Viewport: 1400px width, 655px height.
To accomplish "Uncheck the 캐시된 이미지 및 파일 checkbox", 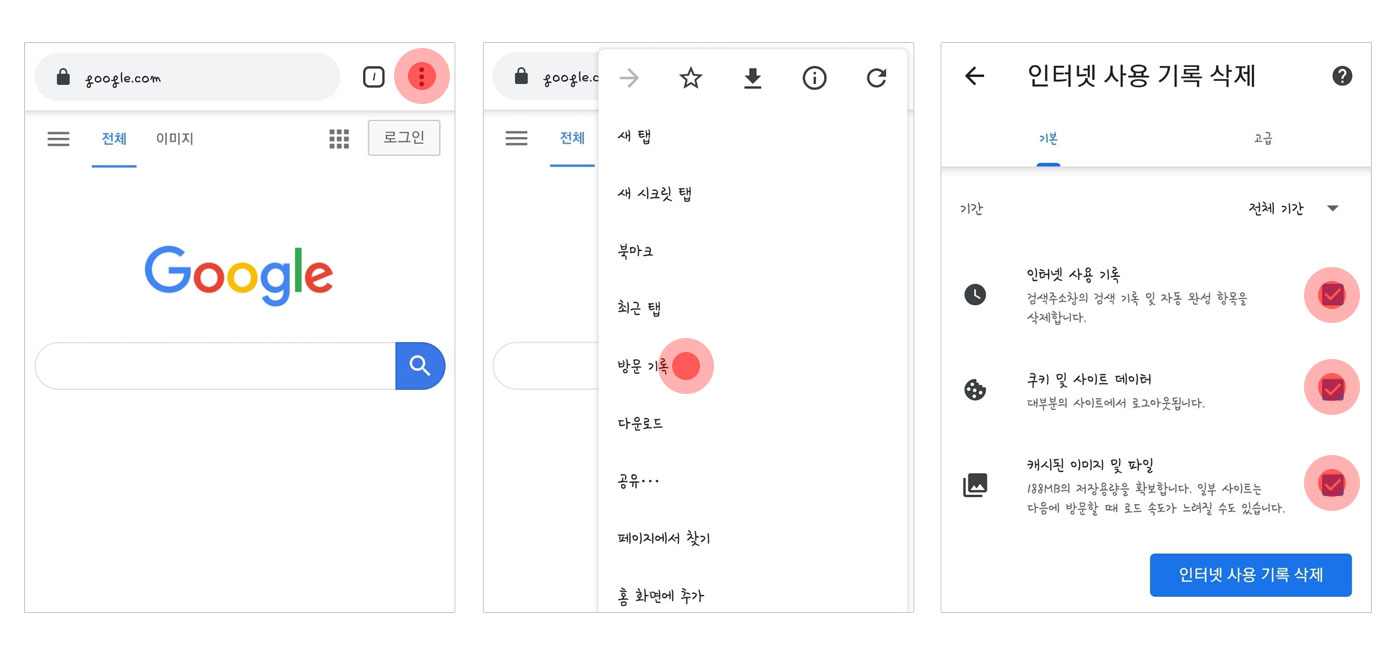I will click(1332, 484).
